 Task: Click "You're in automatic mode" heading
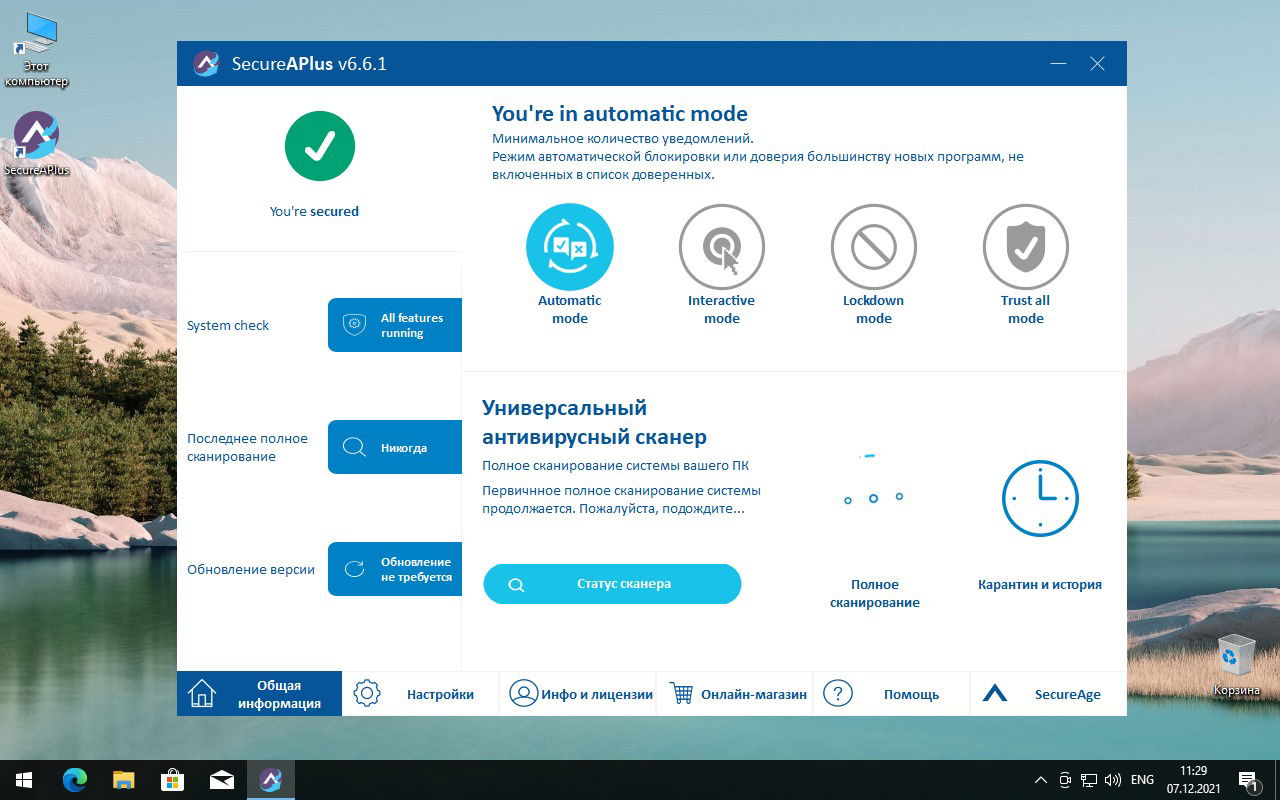(620, 114)
